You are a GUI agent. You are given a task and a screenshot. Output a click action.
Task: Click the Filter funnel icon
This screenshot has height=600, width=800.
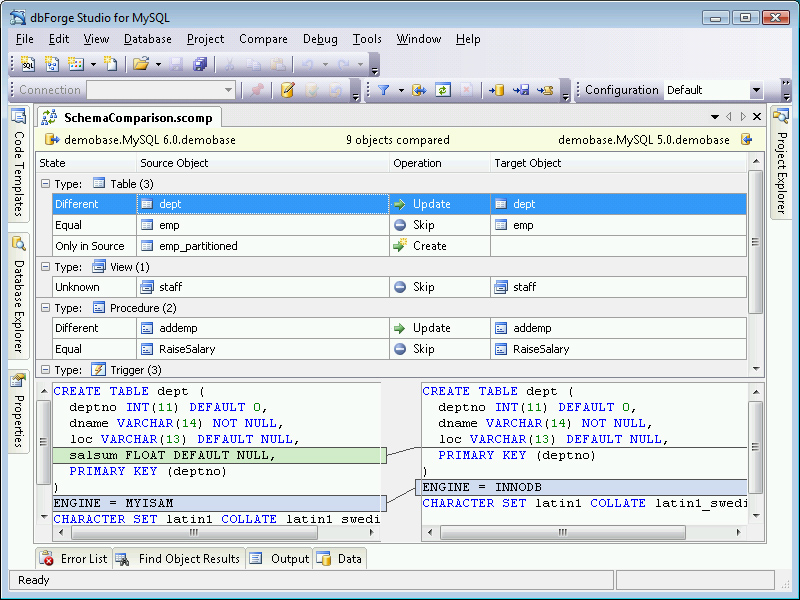(x=383, y=90)
